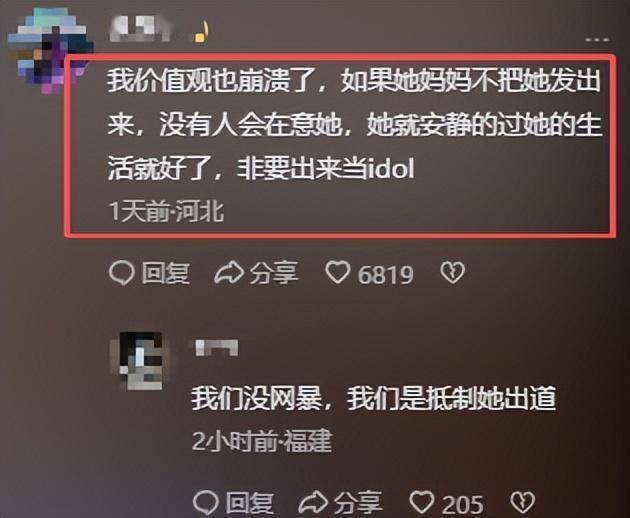Click the 回复 label under the top comment
The height and width of the screenshot is (518, 630).
tap(166, 273)
